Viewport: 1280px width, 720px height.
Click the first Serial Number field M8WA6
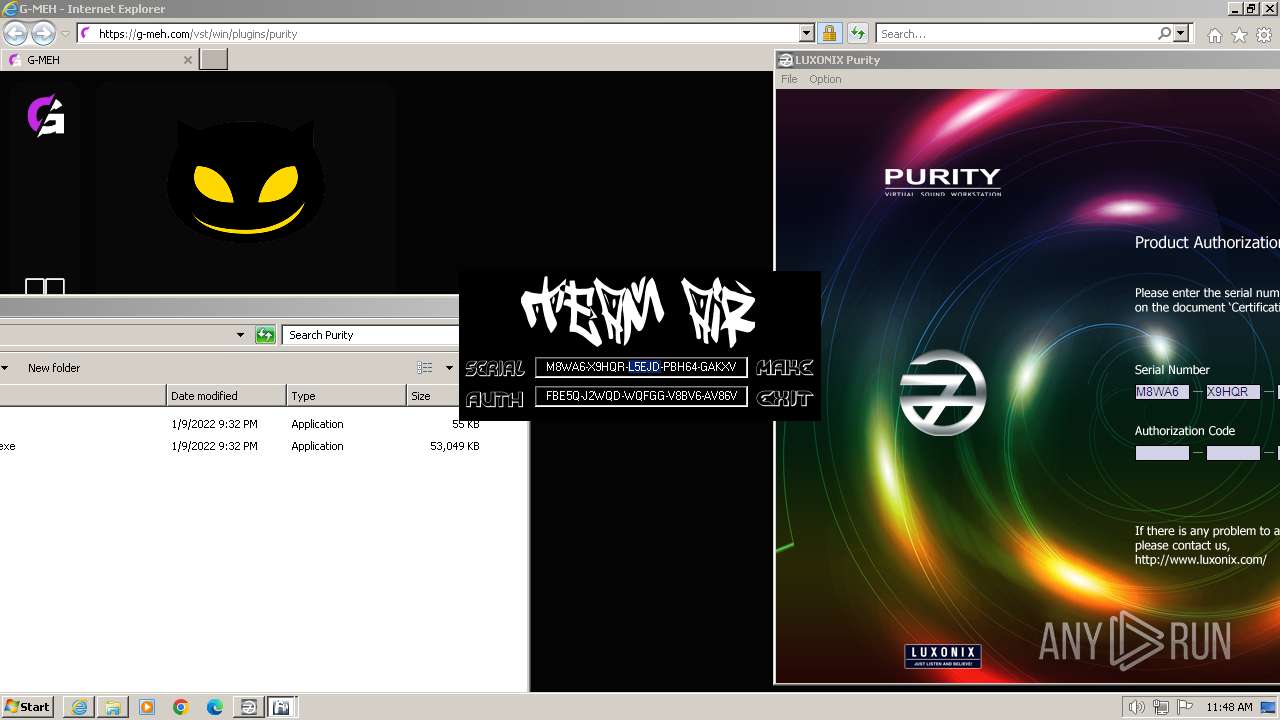(x=1161, y=392)
